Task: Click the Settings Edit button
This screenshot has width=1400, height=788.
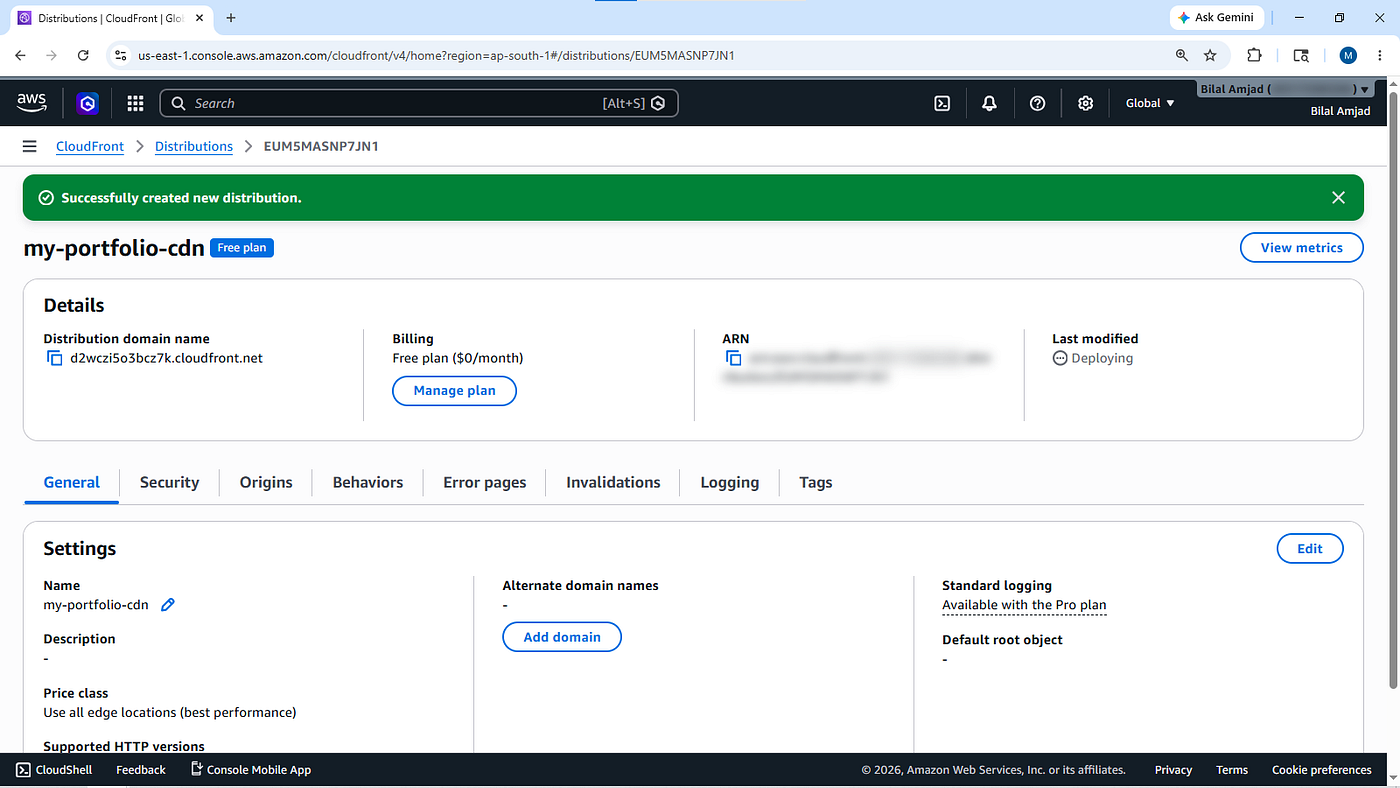Action: point(1310,548)
